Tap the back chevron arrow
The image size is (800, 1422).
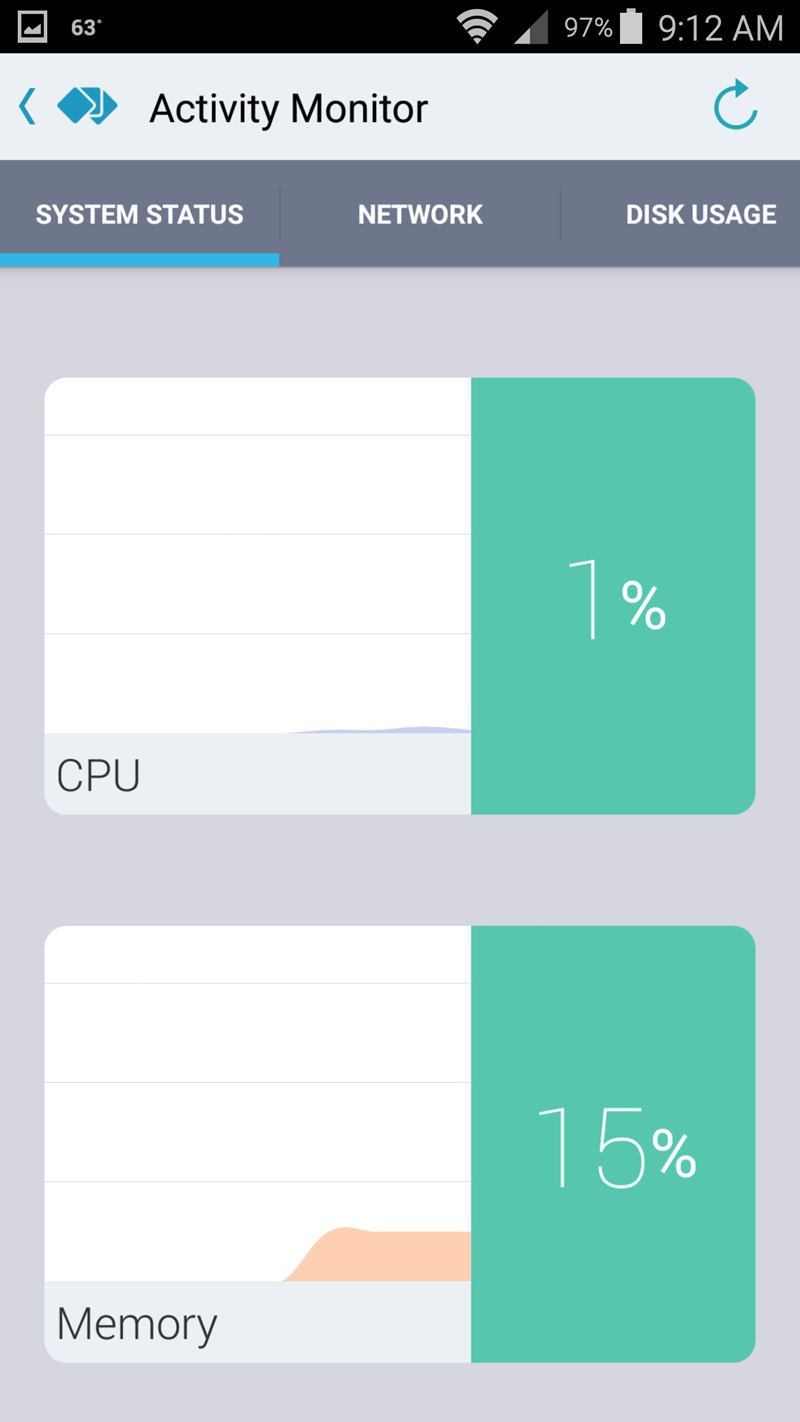(x=28, y=106)
